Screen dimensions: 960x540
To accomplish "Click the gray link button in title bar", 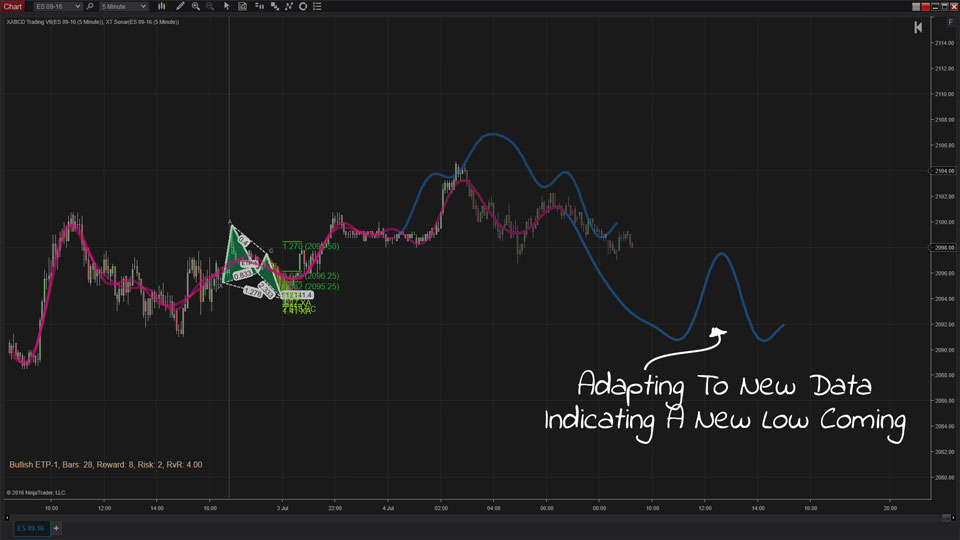I will 916,7.
